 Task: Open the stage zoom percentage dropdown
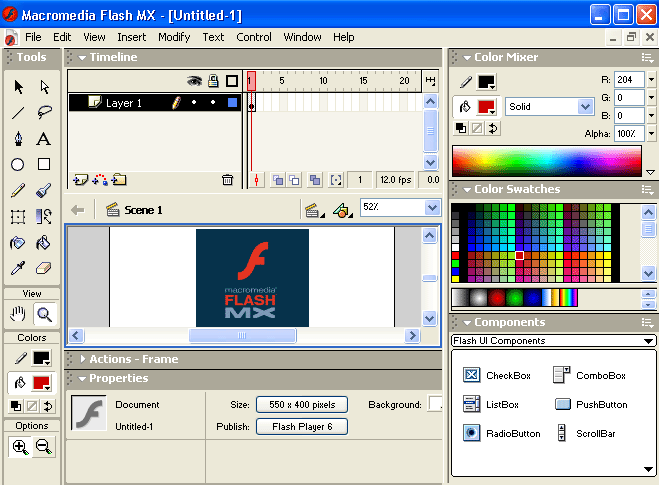pos(432,207)
